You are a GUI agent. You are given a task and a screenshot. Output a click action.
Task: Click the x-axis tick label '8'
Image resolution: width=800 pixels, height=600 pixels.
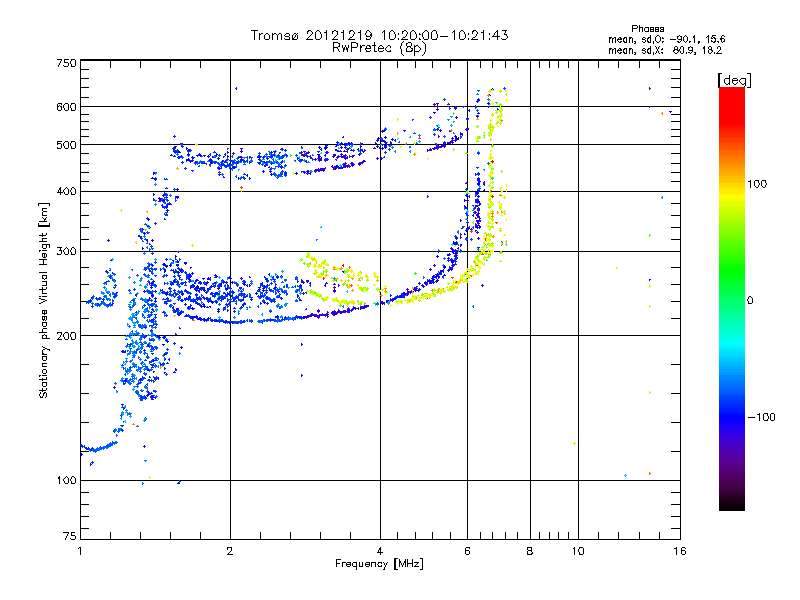530,551
